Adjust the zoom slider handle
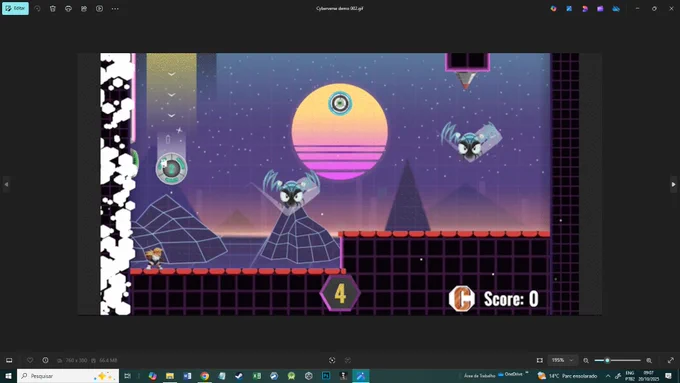This screenshot has width=680, height=383. click(607, 360)
